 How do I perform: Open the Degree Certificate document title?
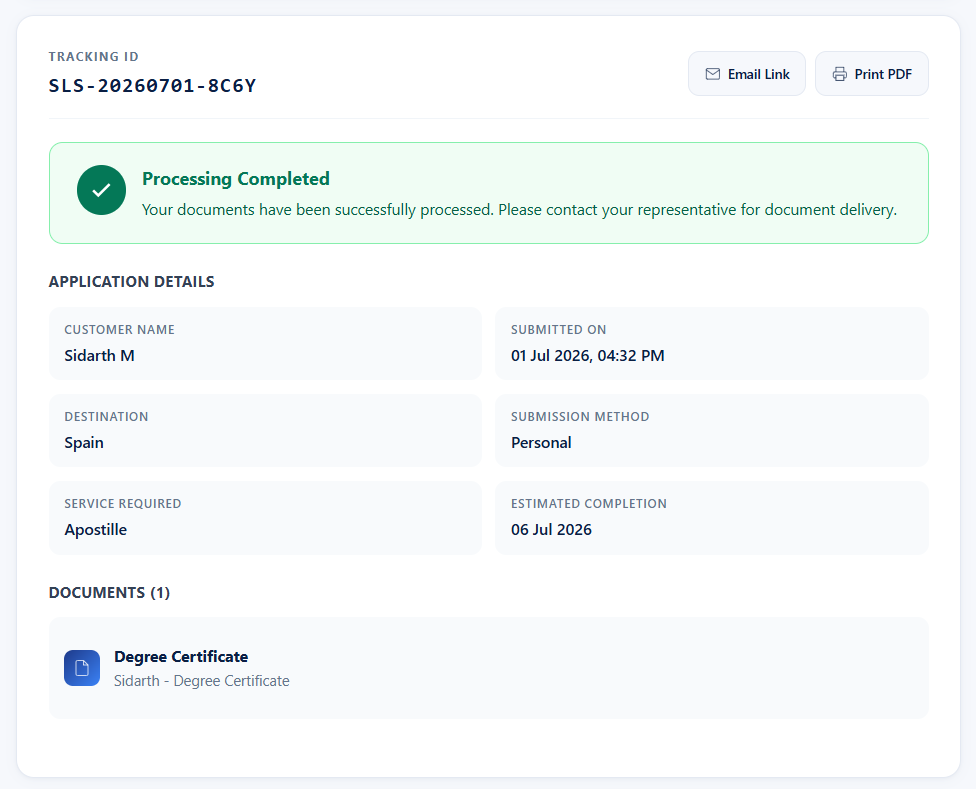click(x=181, y=657)
